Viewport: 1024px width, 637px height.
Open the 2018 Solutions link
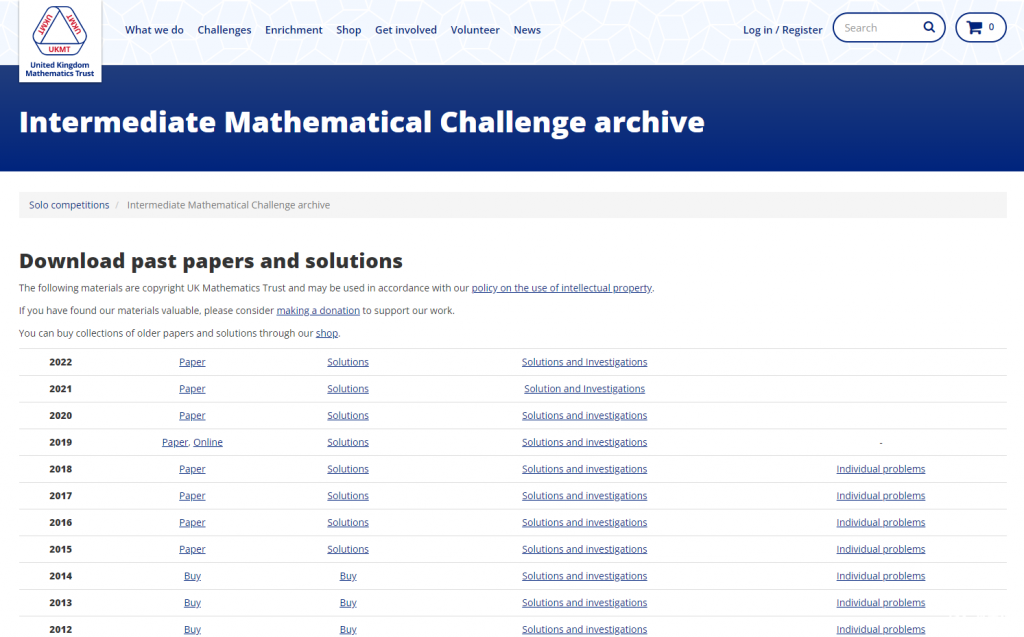(x=348, y=469)
